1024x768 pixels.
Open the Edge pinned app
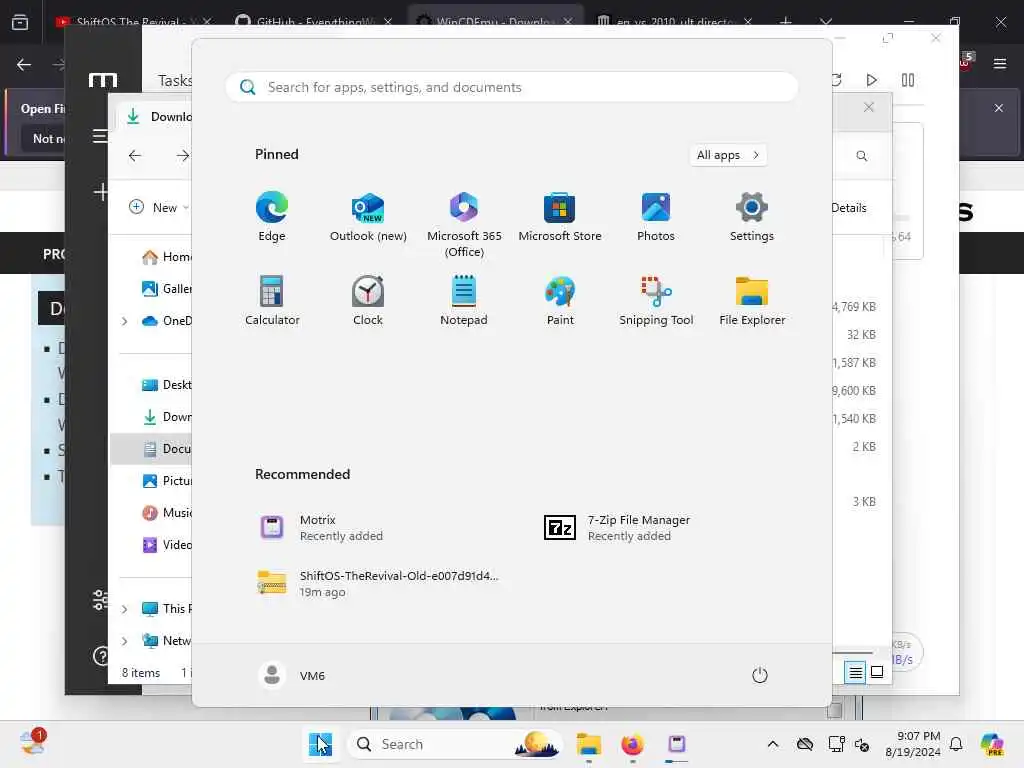tap(272, 217)
